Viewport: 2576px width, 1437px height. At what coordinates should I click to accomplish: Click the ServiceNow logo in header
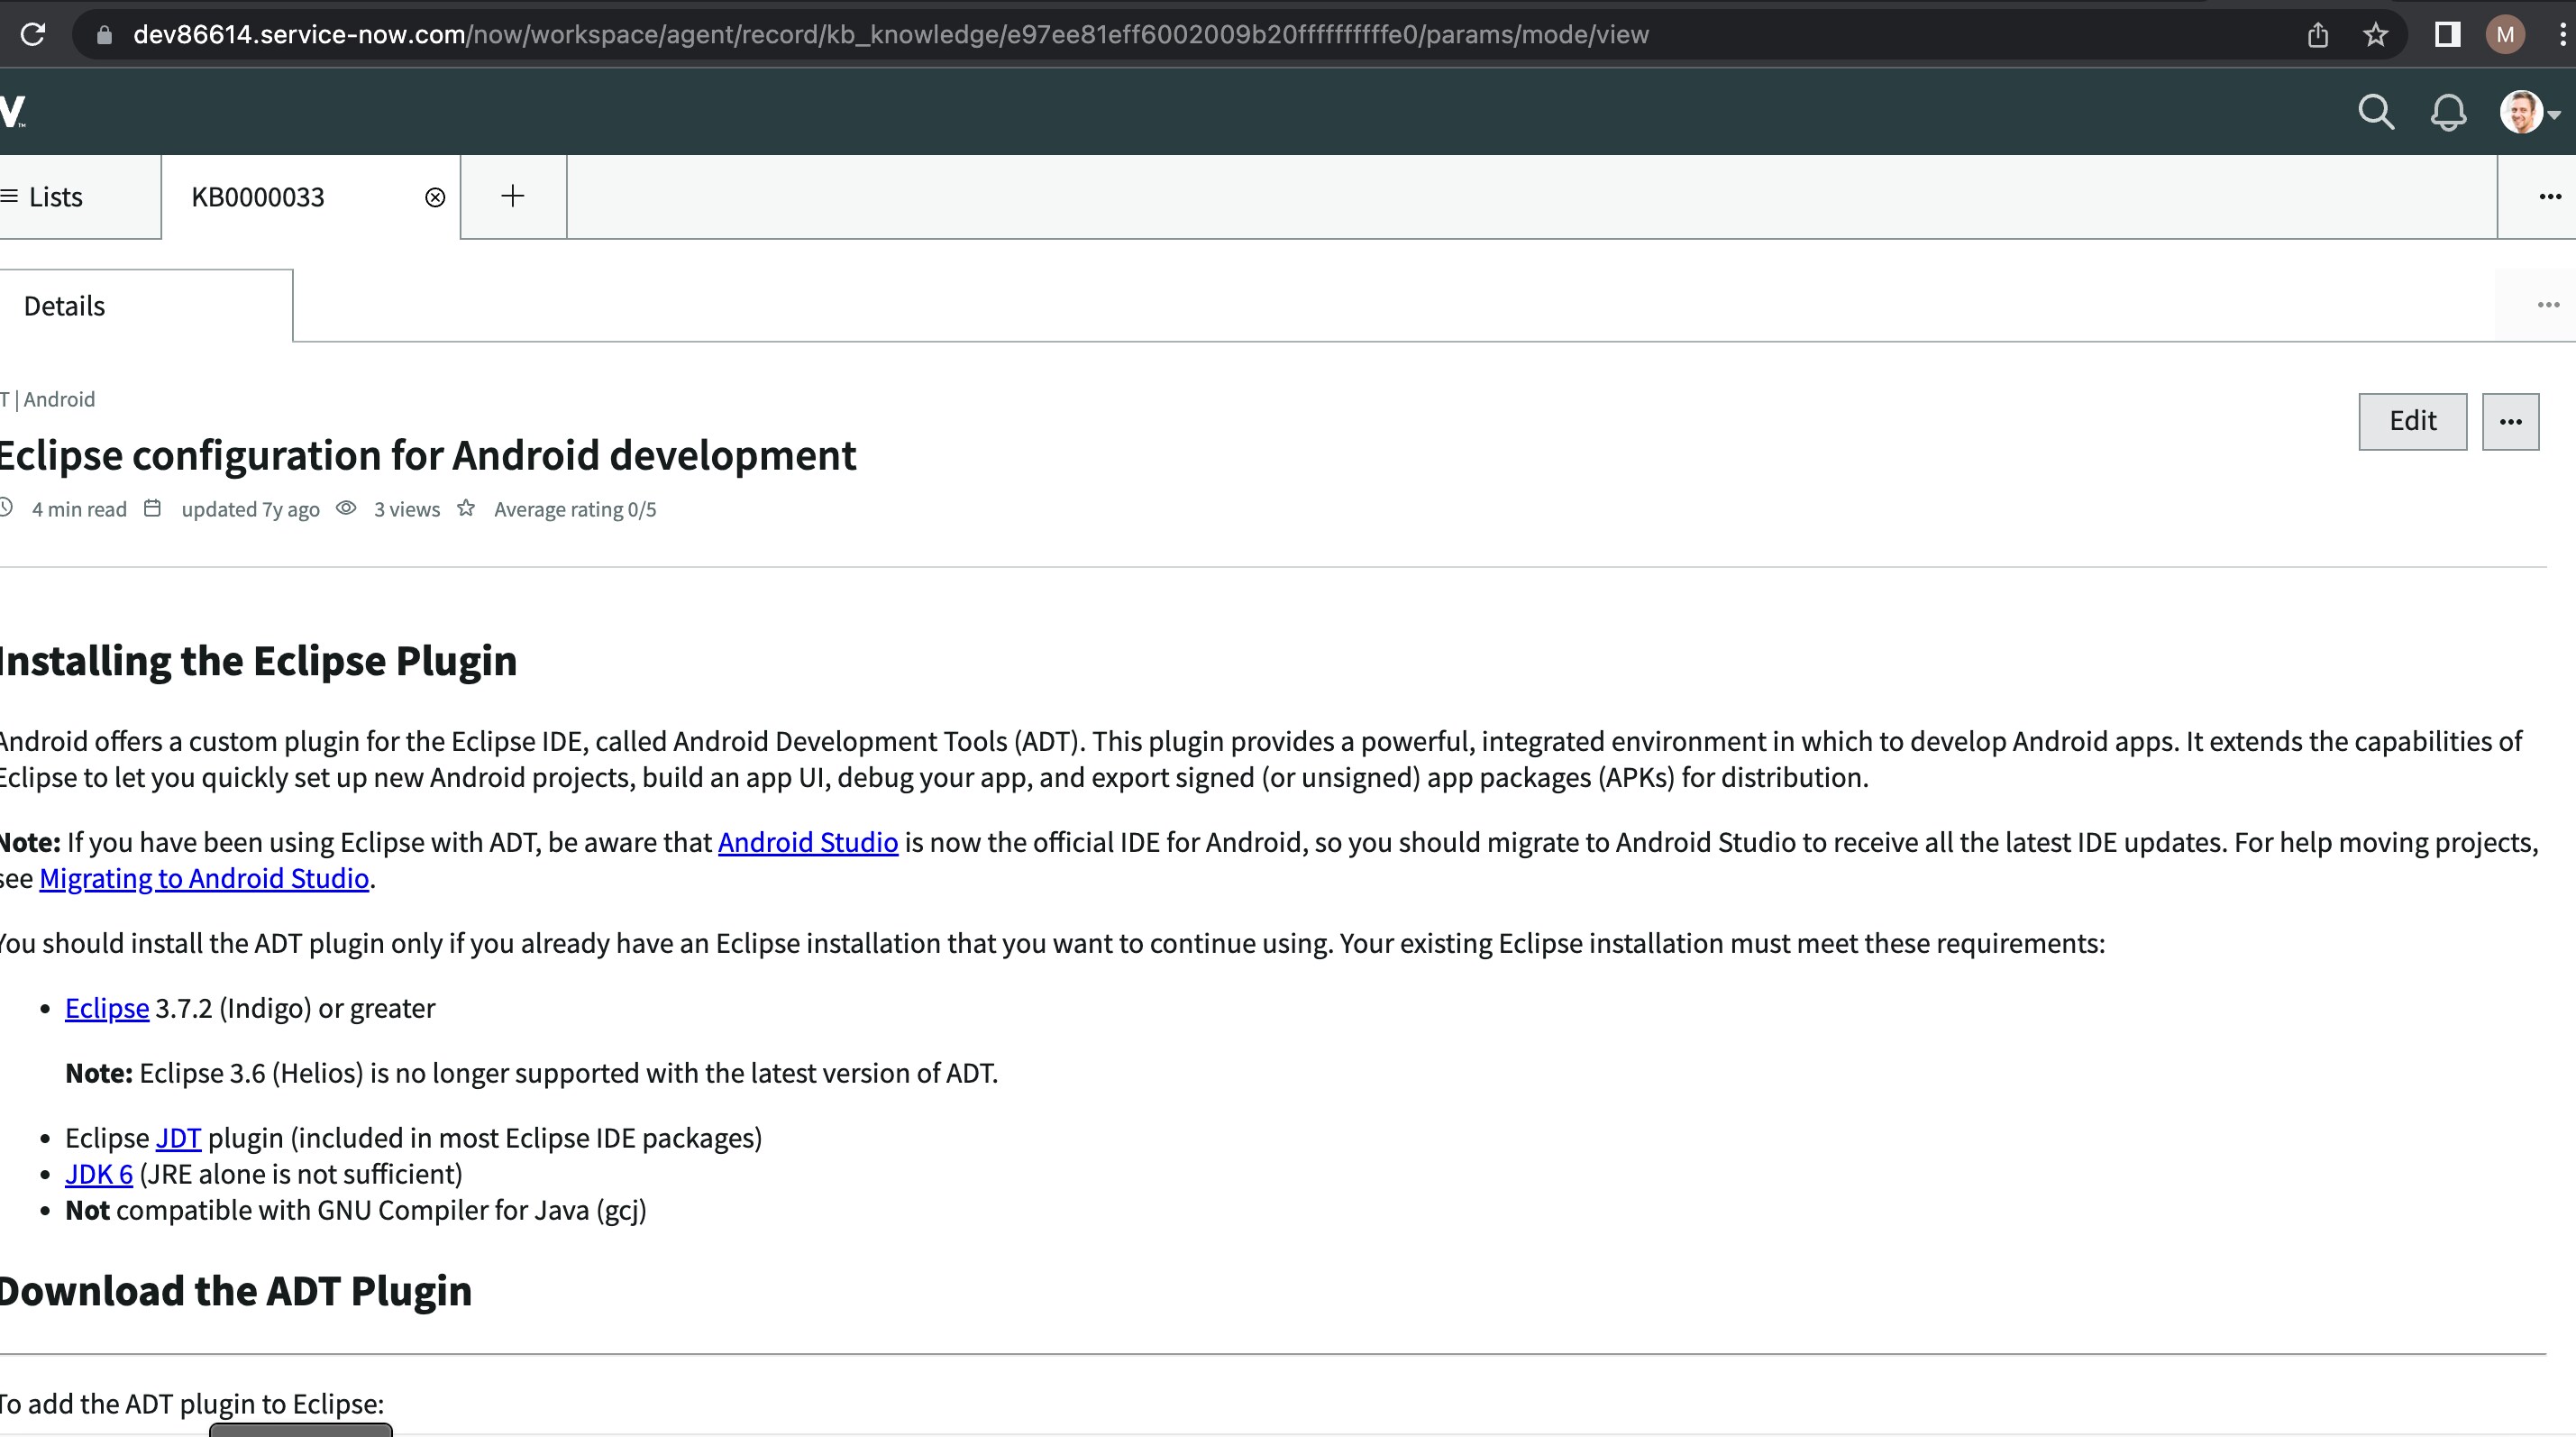click(x=13, y=111)
